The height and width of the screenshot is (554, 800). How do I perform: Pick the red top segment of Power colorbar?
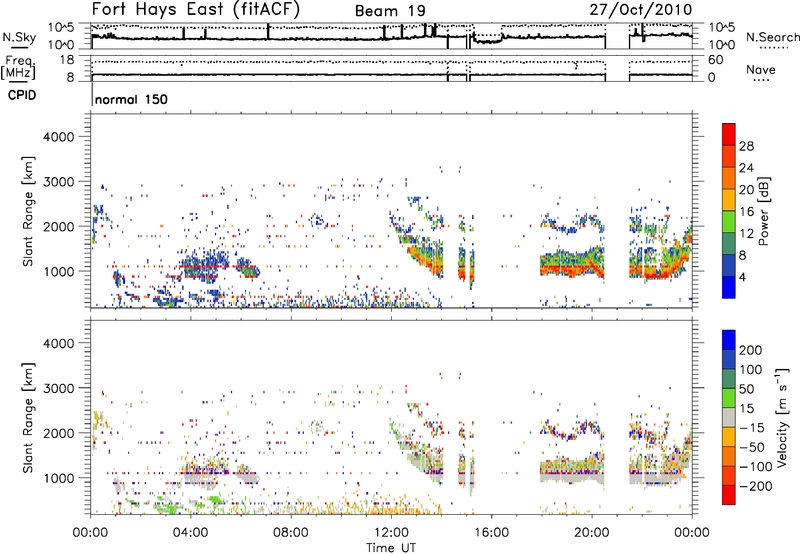pos(729,134)
